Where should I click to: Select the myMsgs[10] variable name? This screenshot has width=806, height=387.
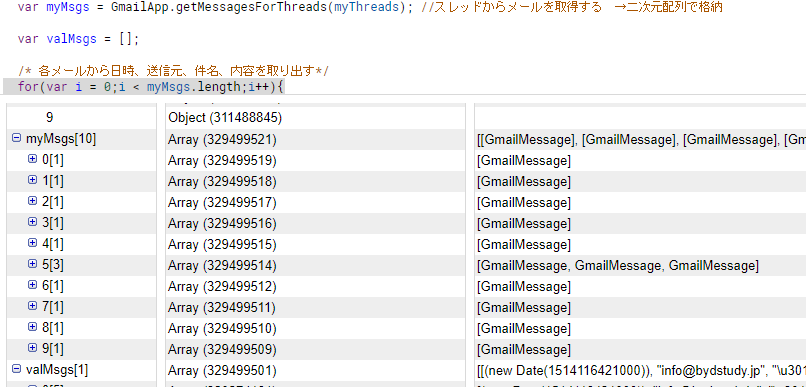61,139
